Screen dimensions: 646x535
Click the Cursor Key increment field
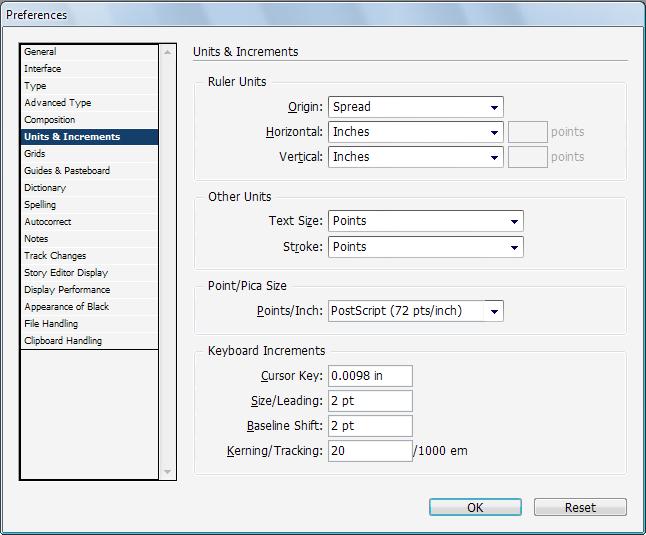click(370, 376)
